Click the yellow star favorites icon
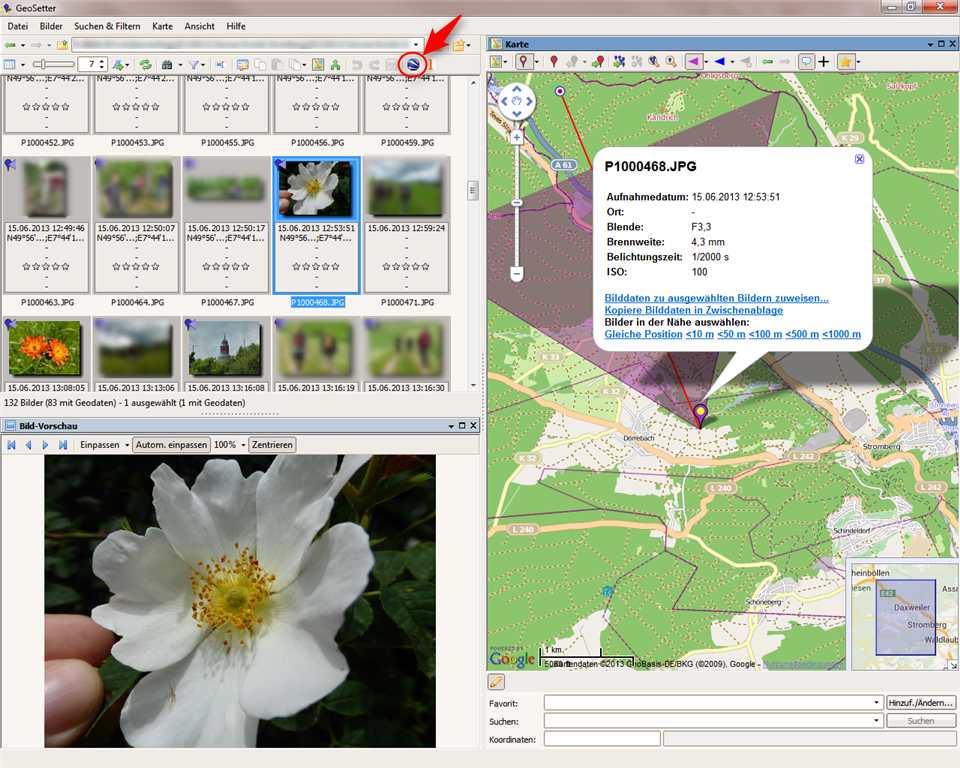This screenshot has width=960, height=768. tap(846, 61)
